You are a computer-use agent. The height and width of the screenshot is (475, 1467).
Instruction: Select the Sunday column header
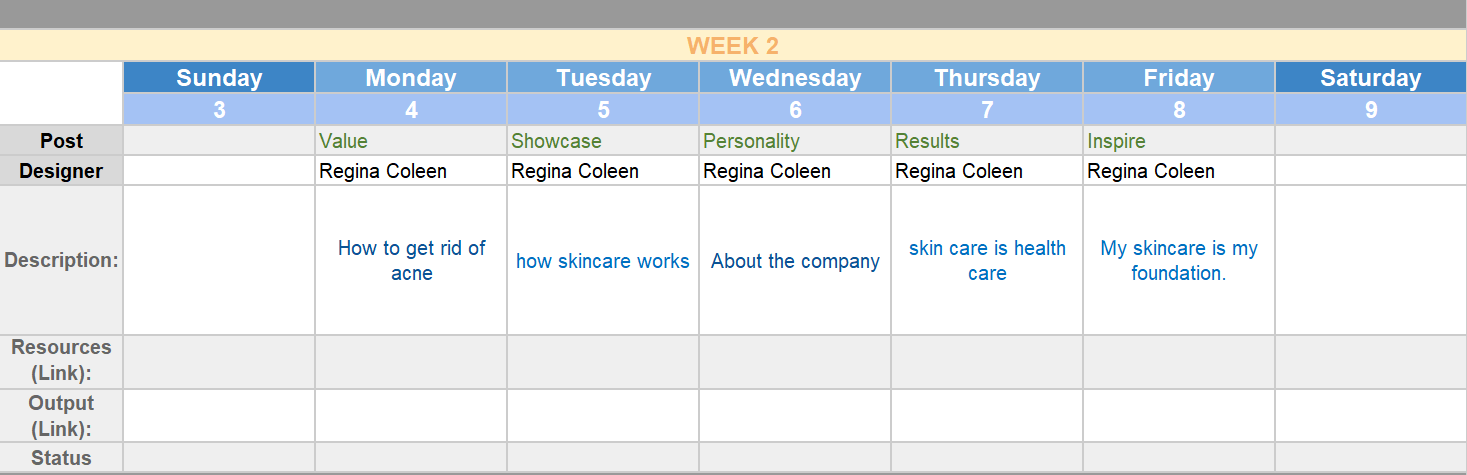[x=219, y=78]
